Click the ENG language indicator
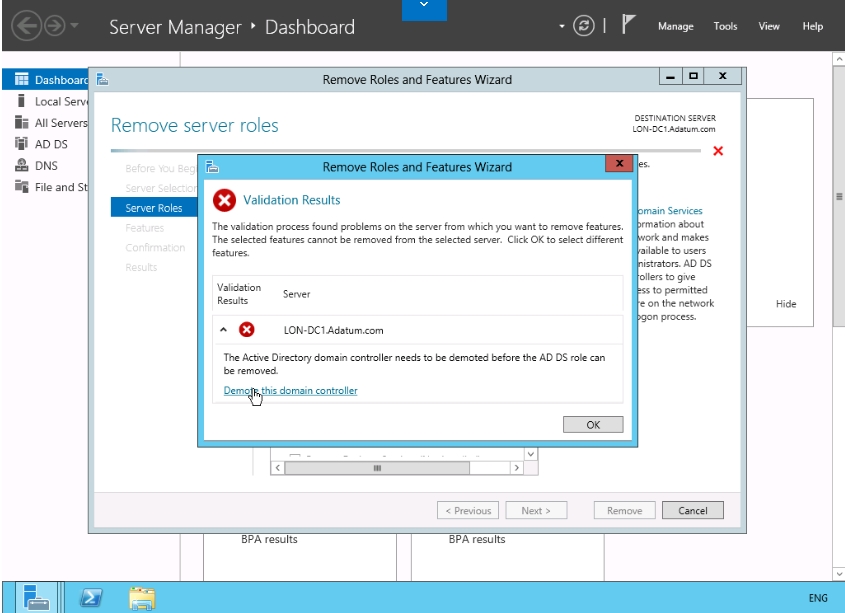845x613 pixels. pyautogui.click(x=818, y=598)
